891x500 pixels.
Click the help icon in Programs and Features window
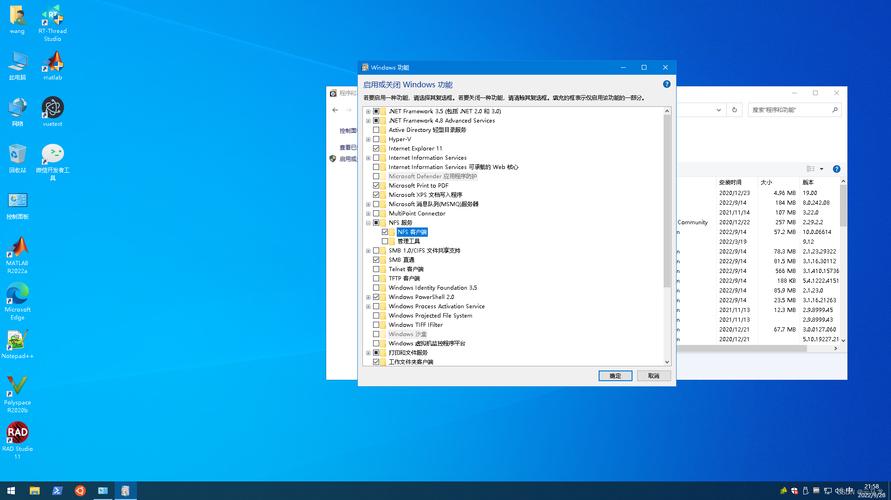point(836,169)
